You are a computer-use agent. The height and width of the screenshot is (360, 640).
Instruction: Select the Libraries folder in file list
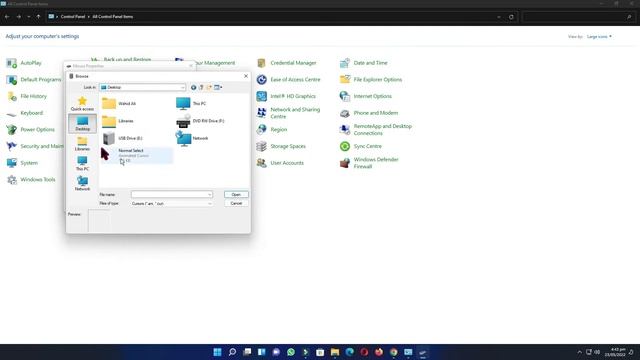pos(118,121)
